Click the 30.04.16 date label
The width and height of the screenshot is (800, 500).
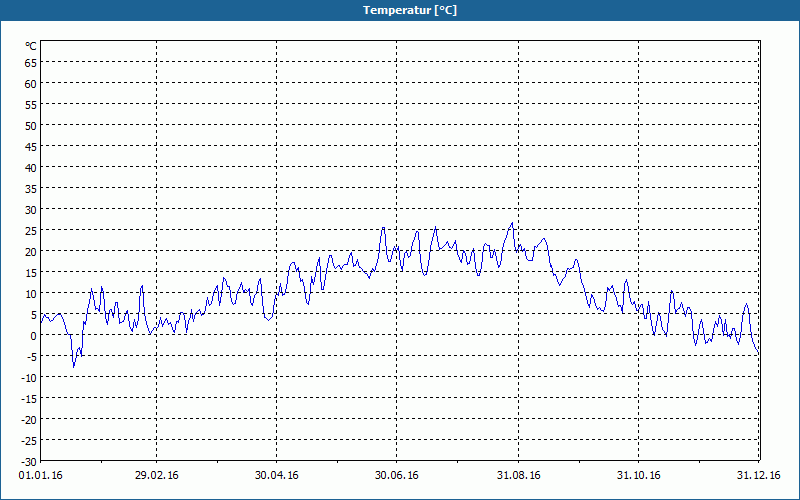point(277,476)
